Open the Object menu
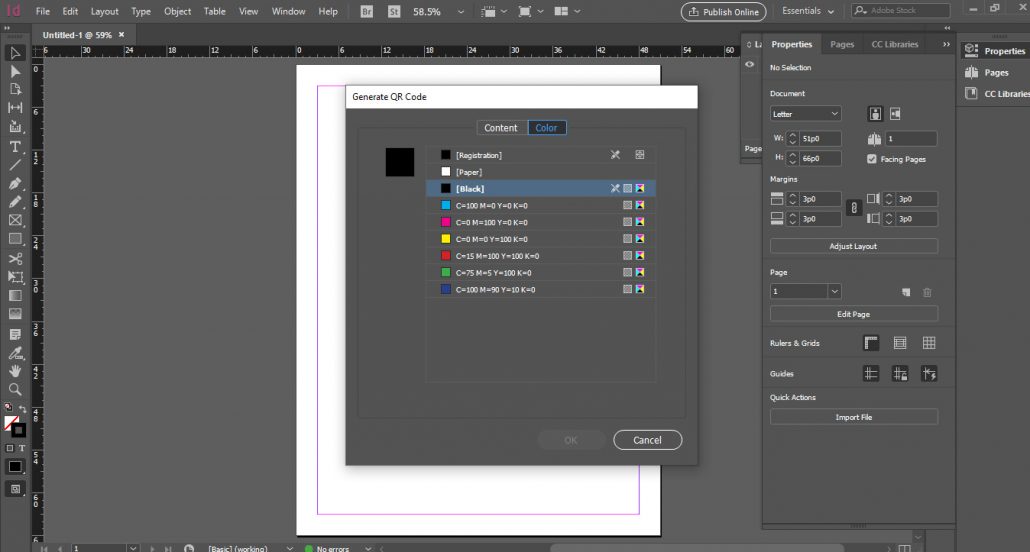This screenshot has height=552, width=1030. pos(177,11)
